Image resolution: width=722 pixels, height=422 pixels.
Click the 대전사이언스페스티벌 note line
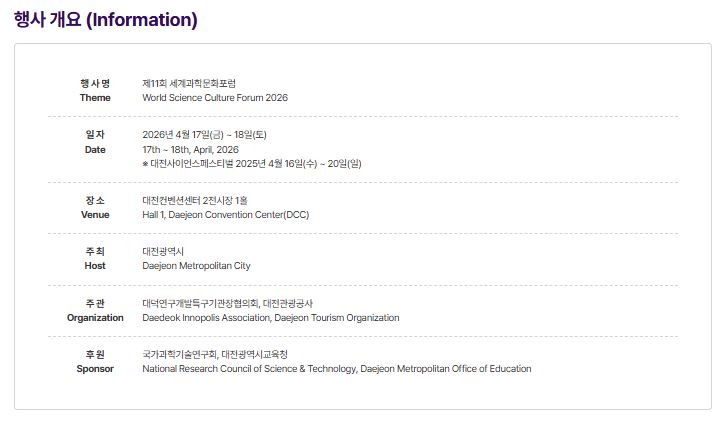[x=252, y=163]
